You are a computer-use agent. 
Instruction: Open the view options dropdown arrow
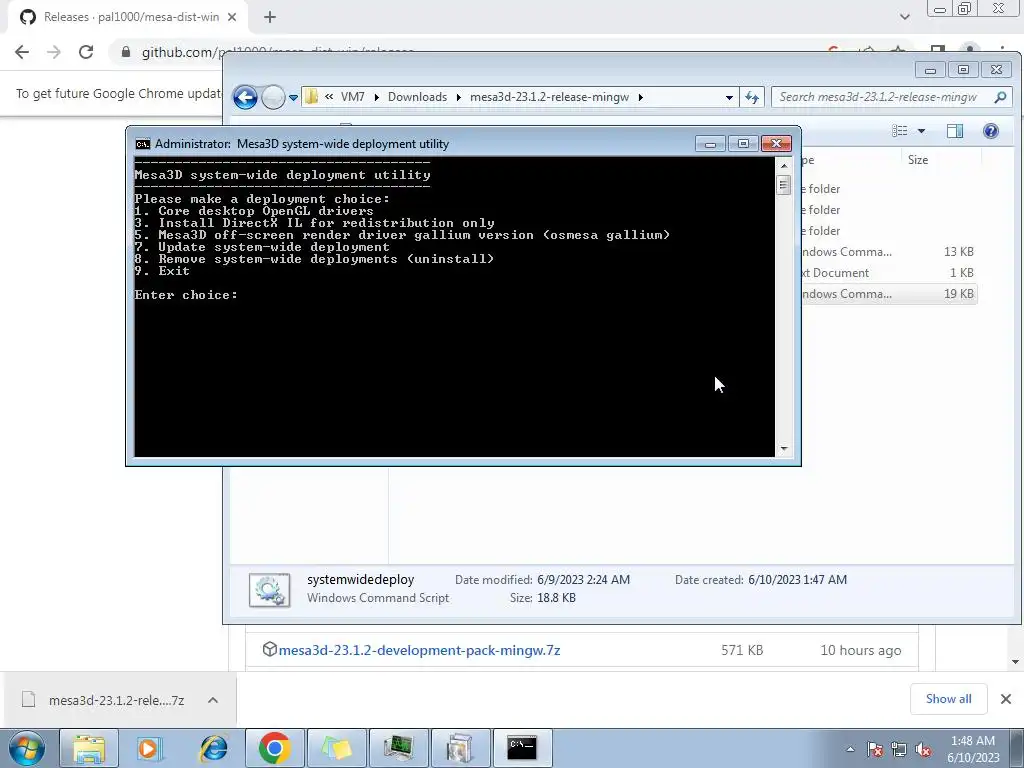(921, 131)
